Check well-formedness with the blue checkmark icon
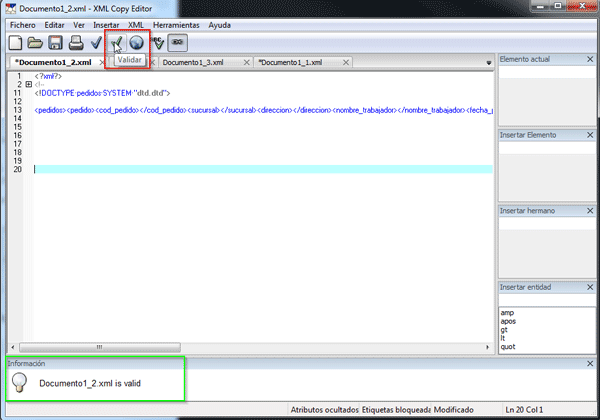 click(x=96, y=43)
